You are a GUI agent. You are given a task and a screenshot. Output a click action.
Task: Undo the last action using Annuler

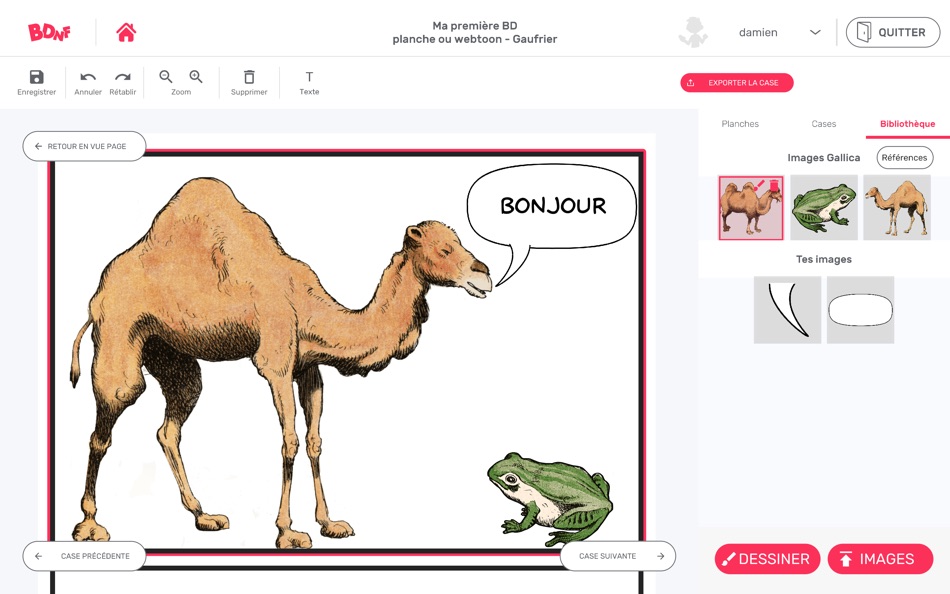[87, 78]
